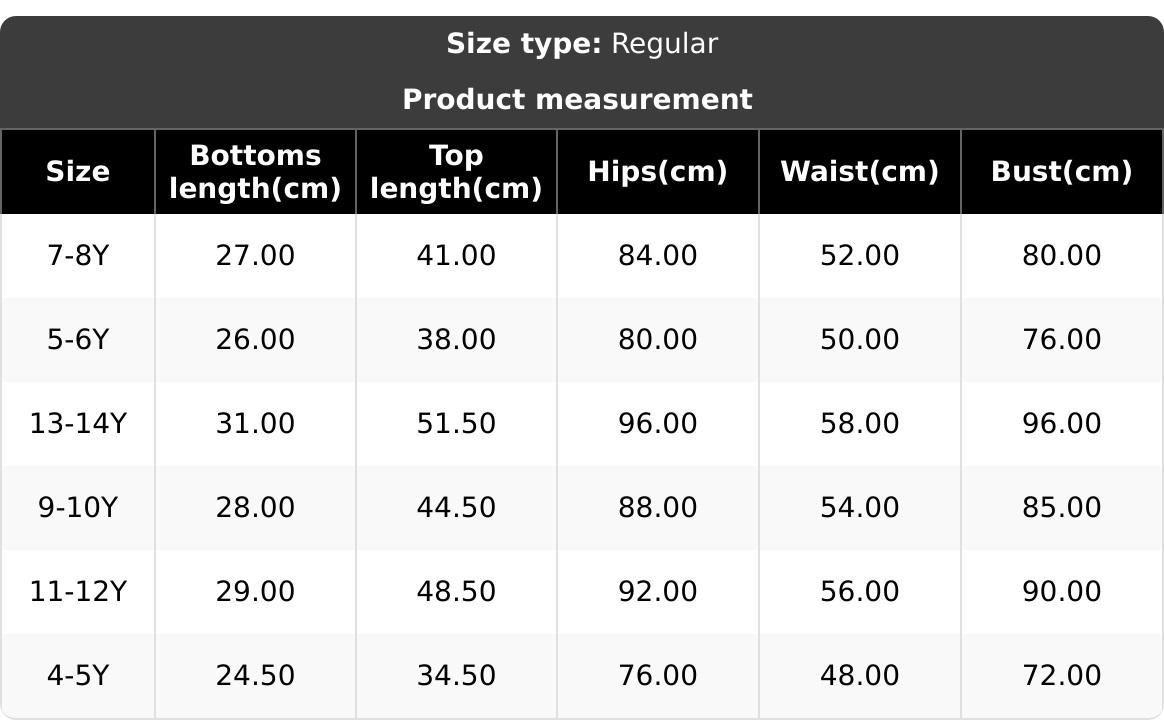1164x720 pixels.
Task: Click the Bust(cm) column header
Action: point(1061,172)
